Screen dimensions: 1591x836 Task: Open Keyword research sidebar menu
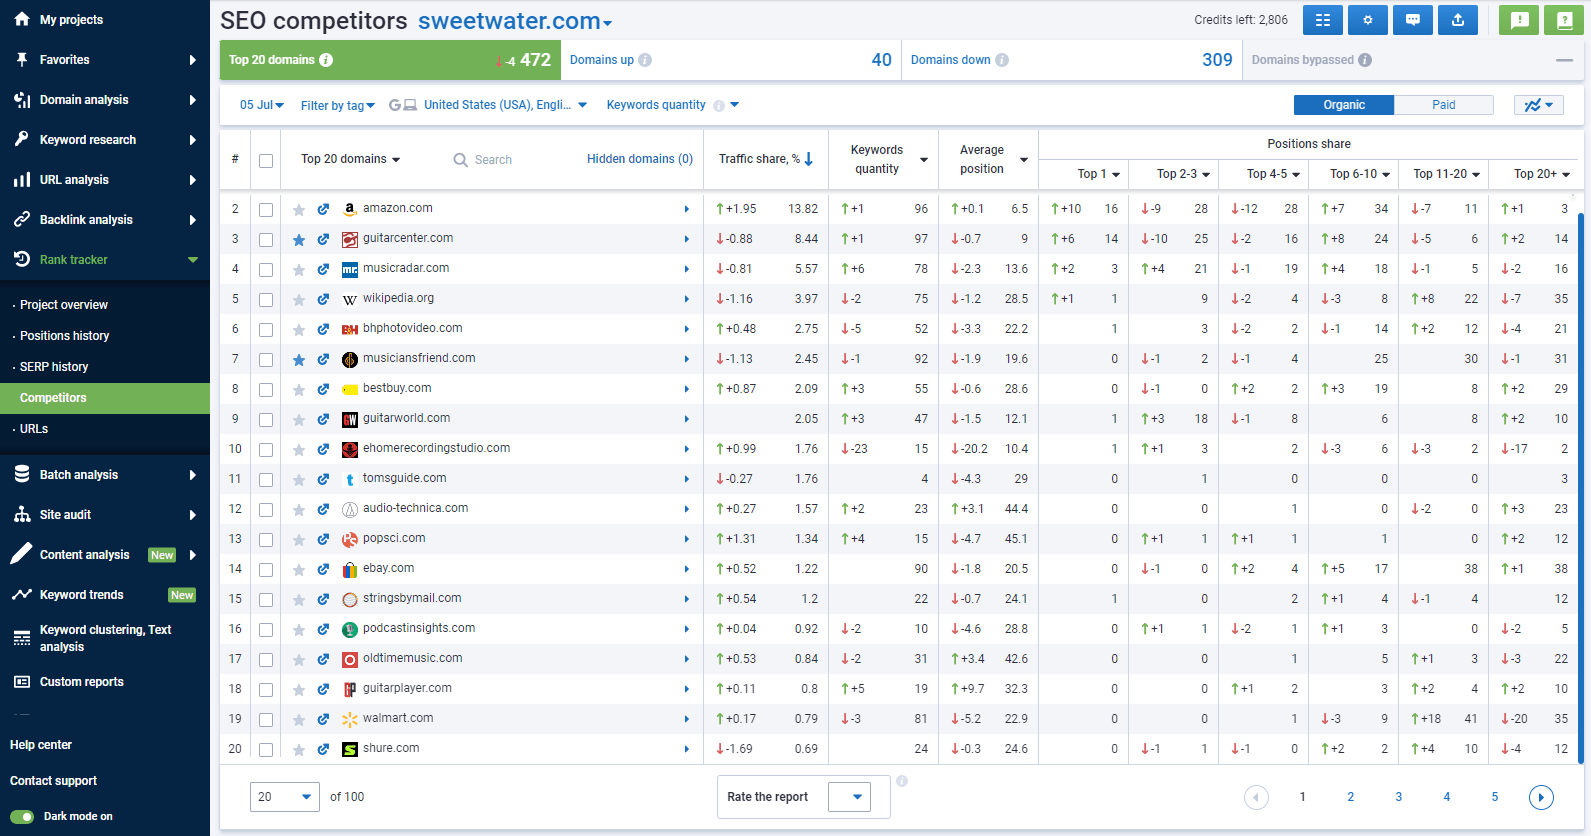point(105,140)
